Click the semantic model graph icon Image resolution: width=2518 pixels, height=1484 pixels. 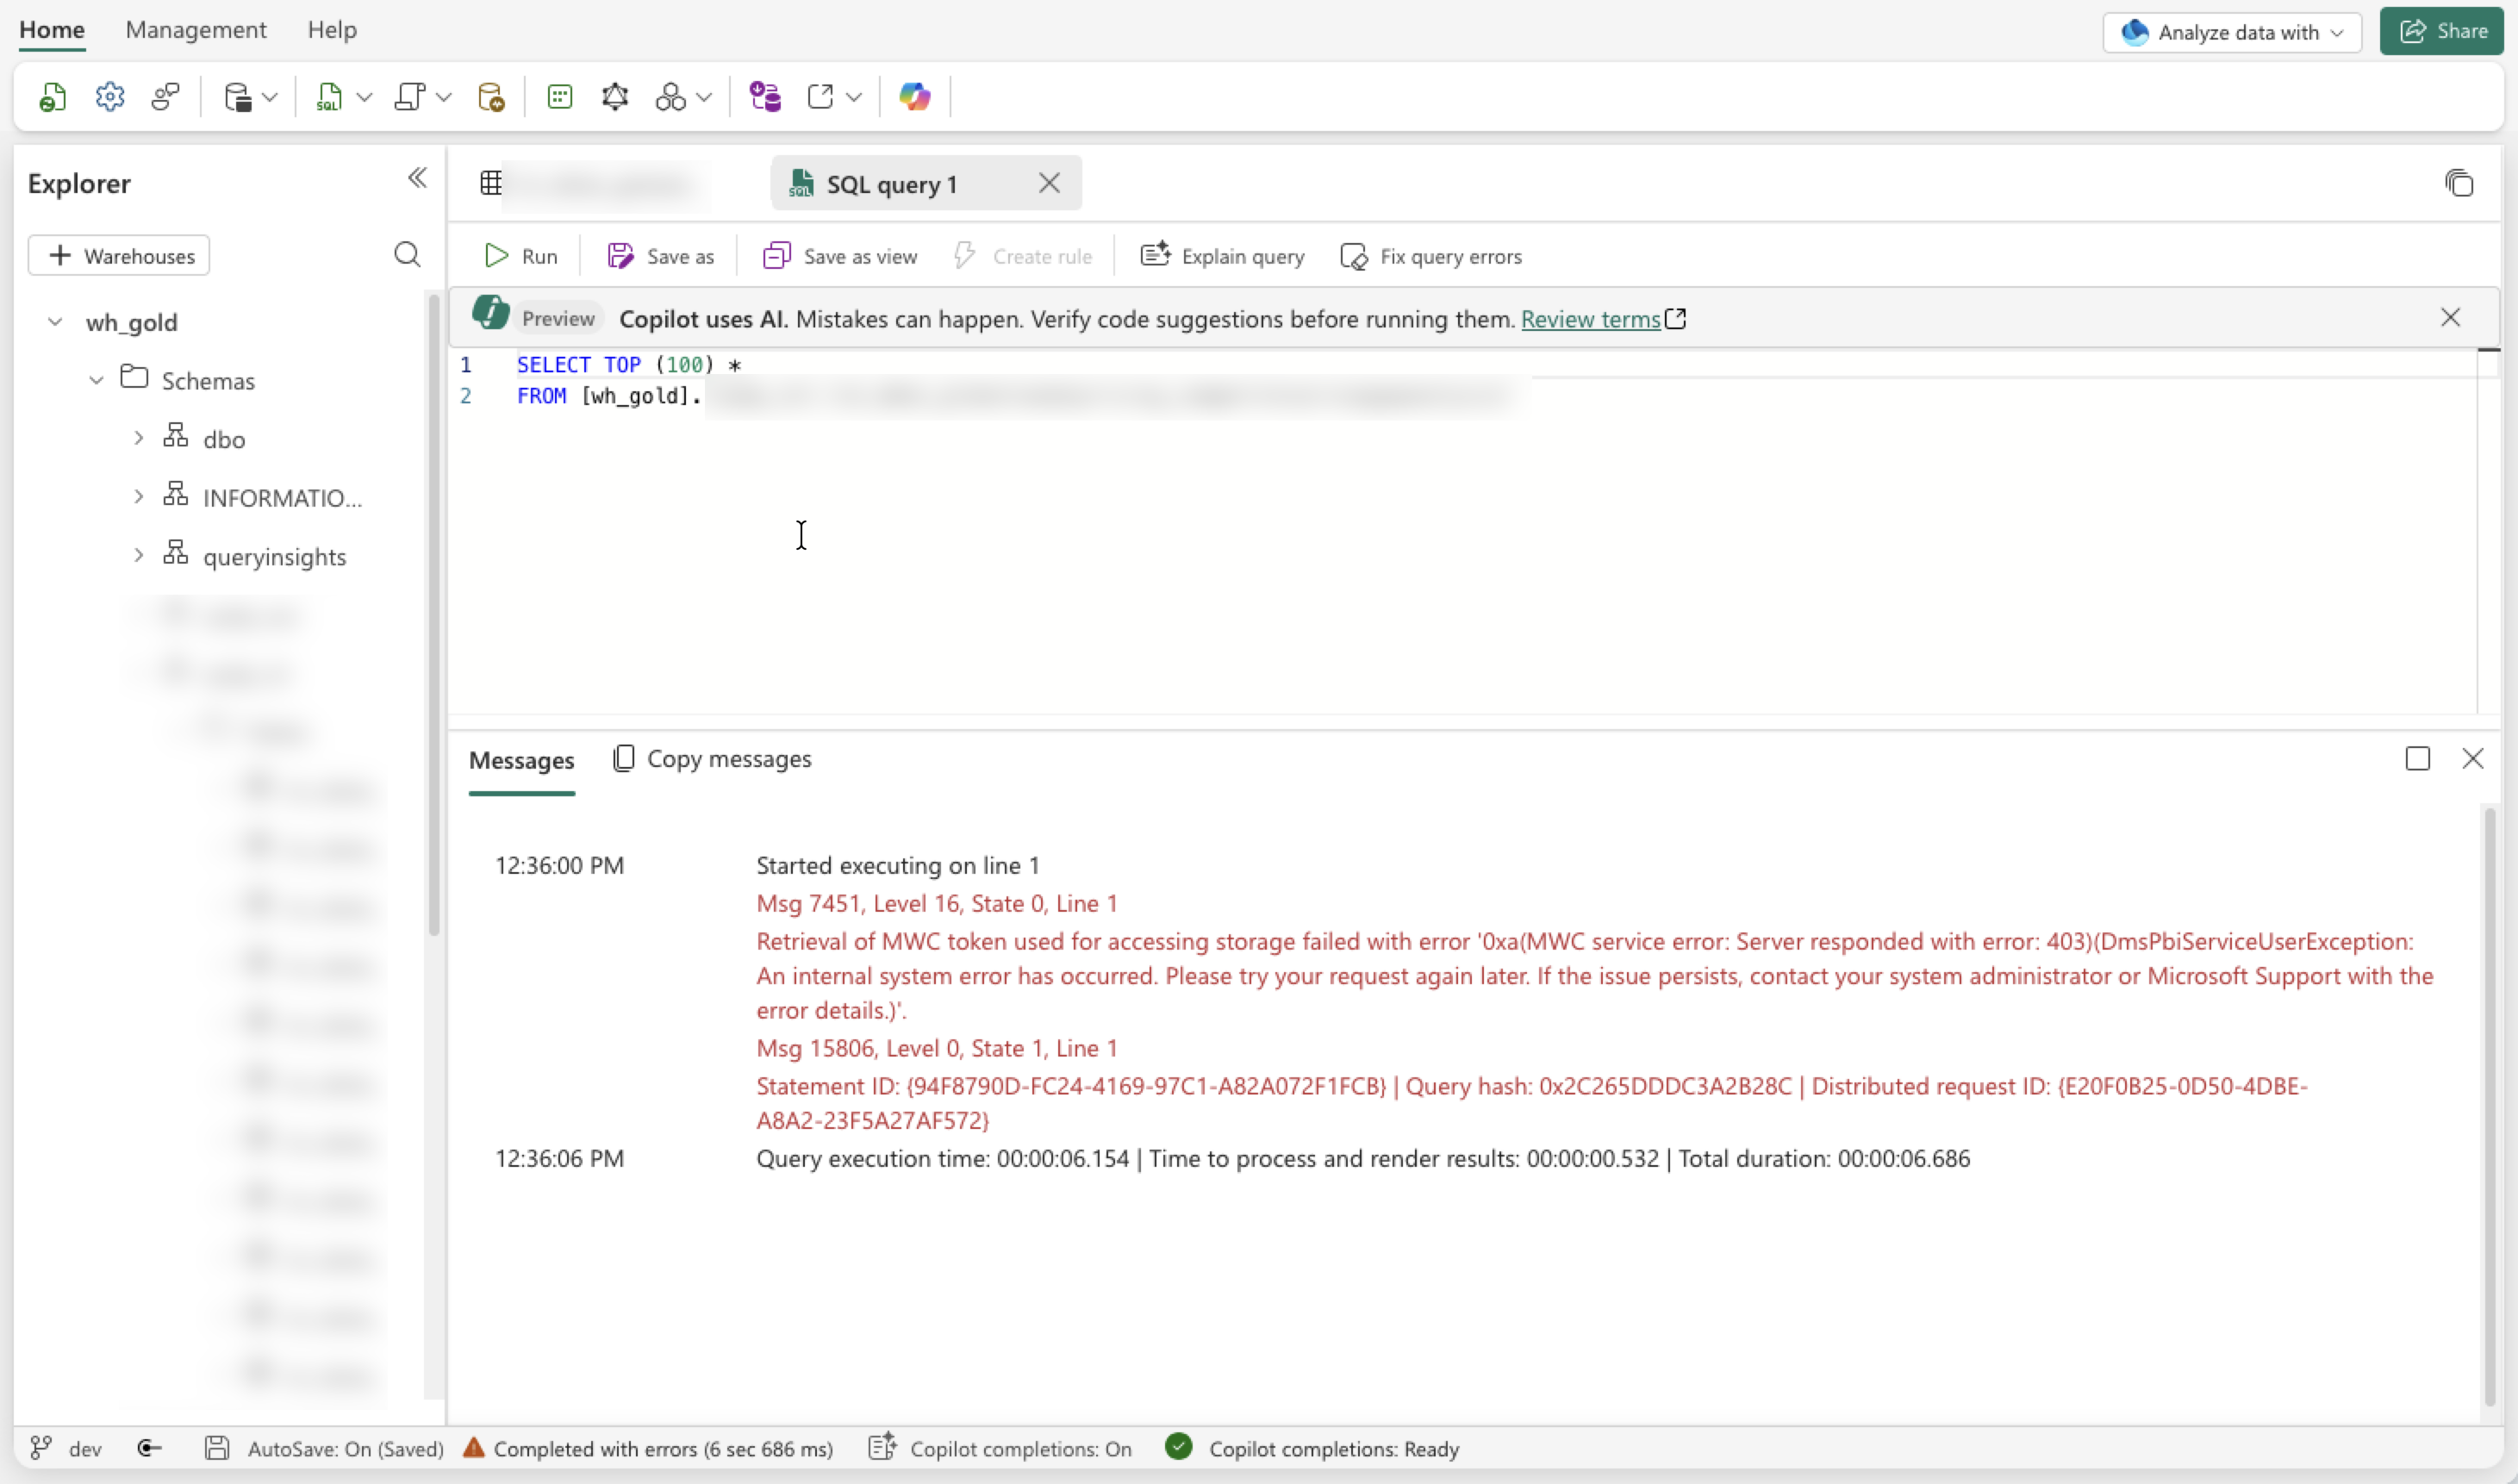[x=615, y=97]
